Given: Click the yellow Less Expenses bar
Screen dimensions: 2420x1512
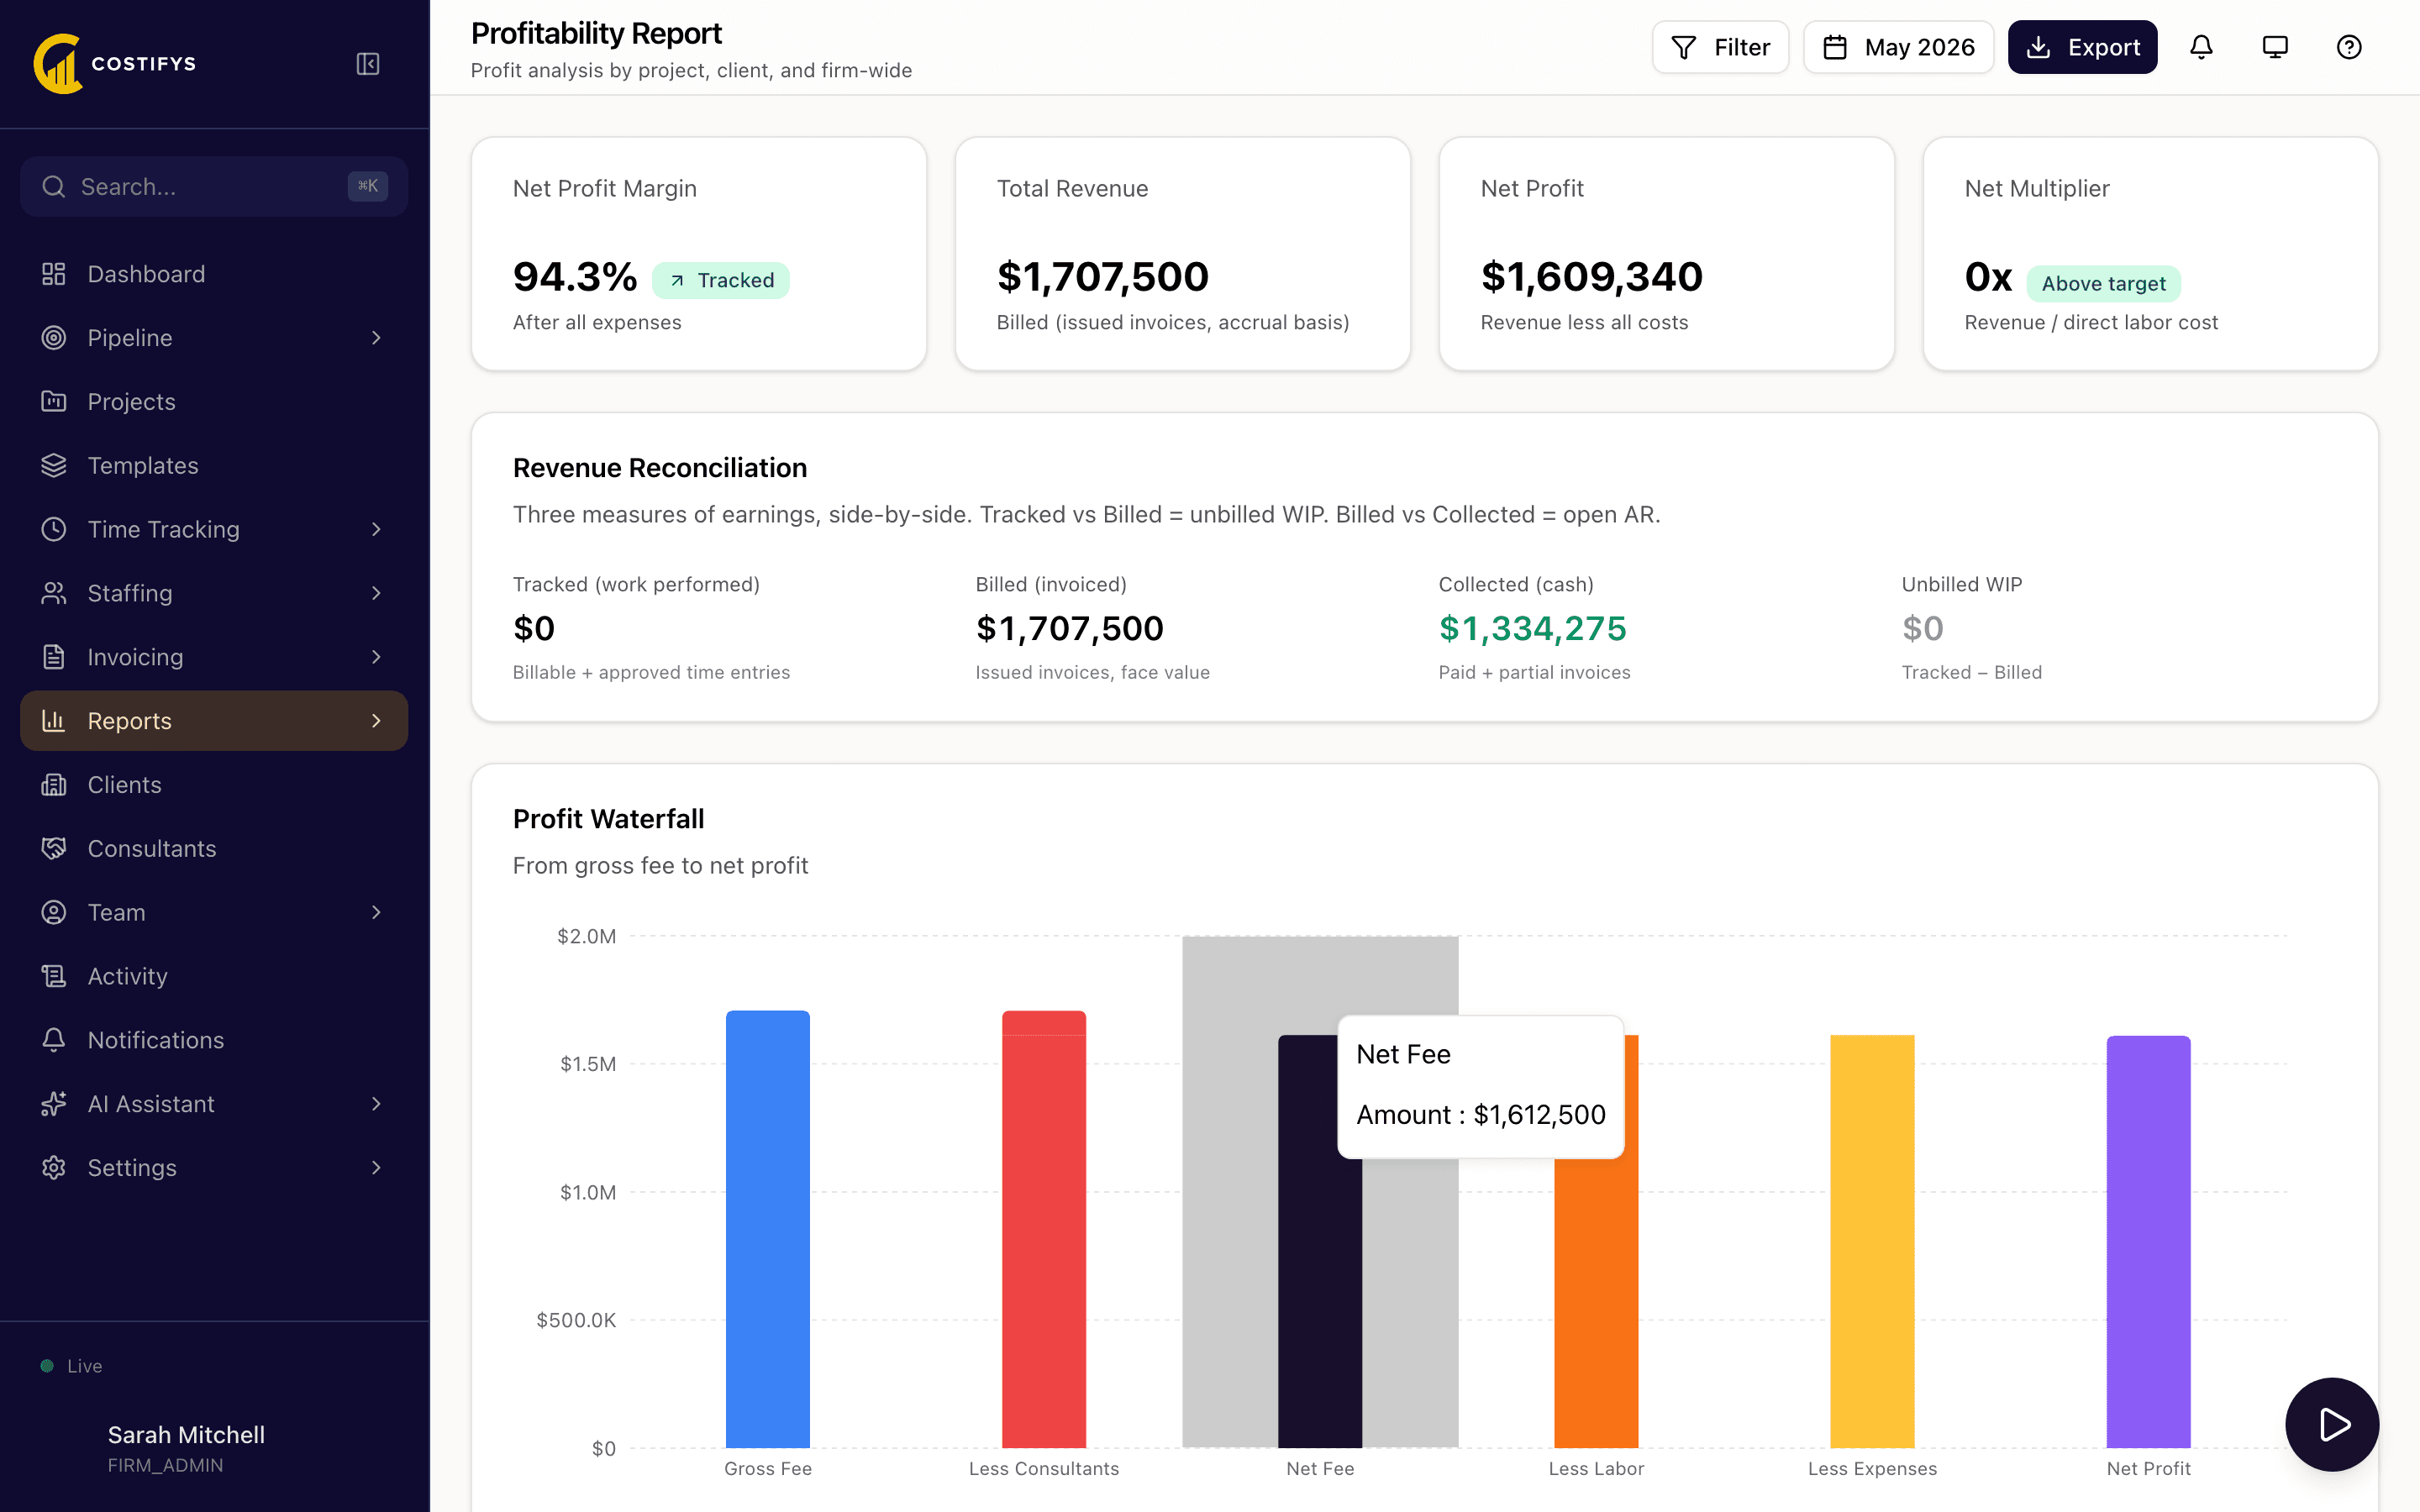Looking at the screenshot, I should (1872, 1241).
